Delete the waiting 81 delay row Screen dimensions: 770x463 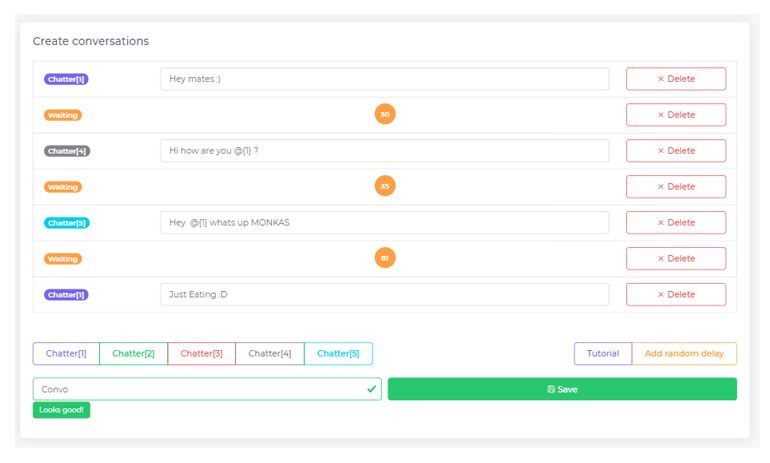point(676,258)
